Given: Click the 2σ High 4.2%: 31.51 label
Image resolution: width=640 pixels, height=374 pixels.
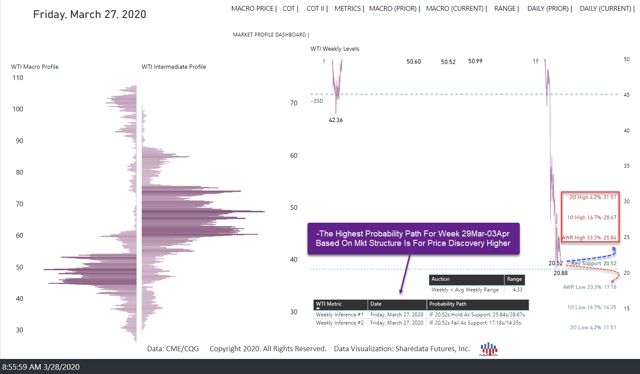Looking at the screenshot, I should [593, 198].
